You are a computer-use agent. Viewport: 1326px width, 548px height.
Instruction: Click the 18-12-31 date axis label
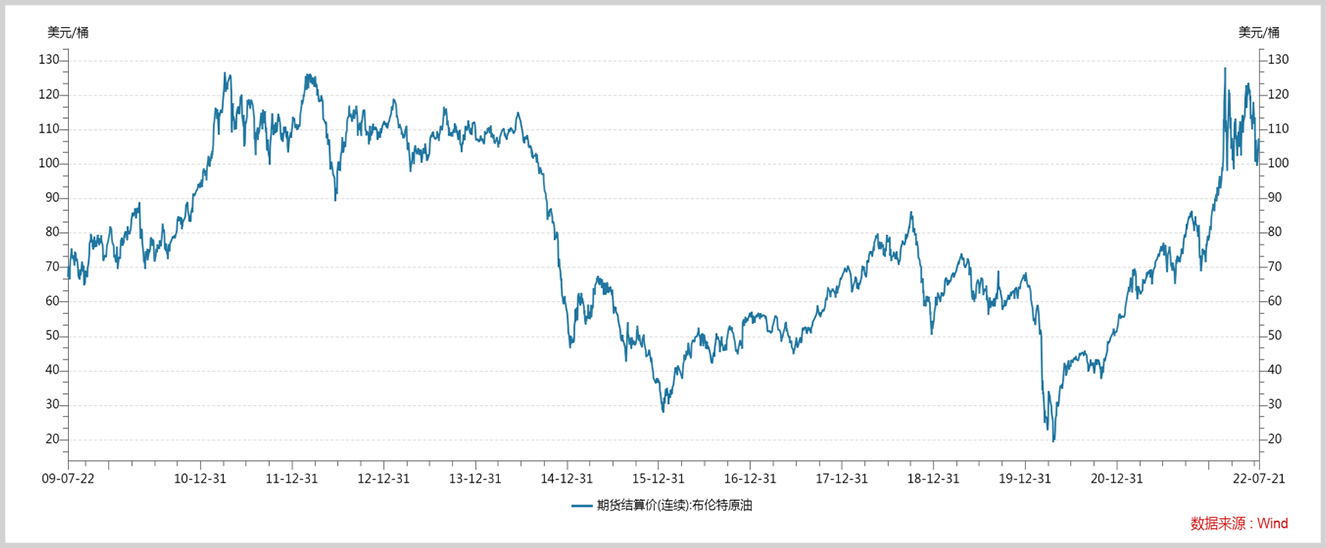[933, 478]
